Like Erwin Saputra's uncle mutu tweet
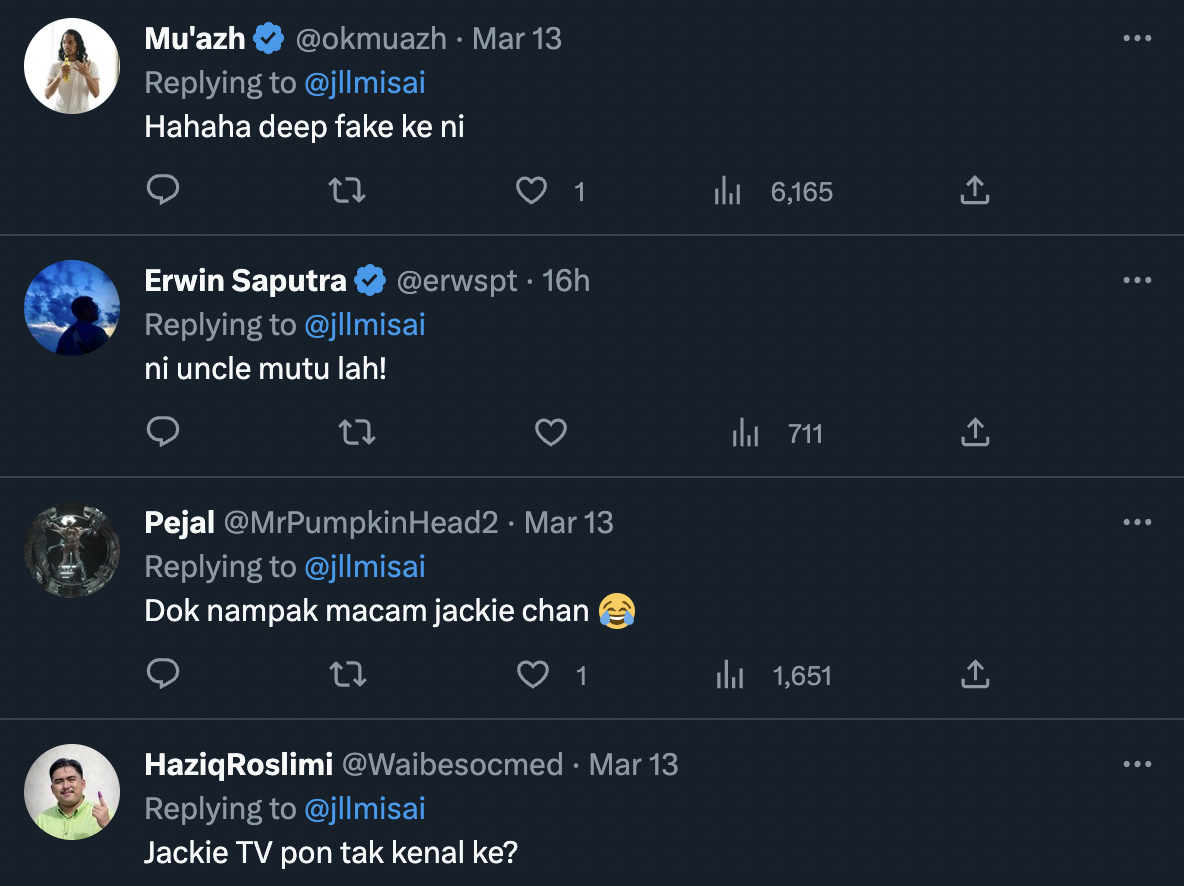This screenshot has height=886, width=1184. (x=551, y=432)
